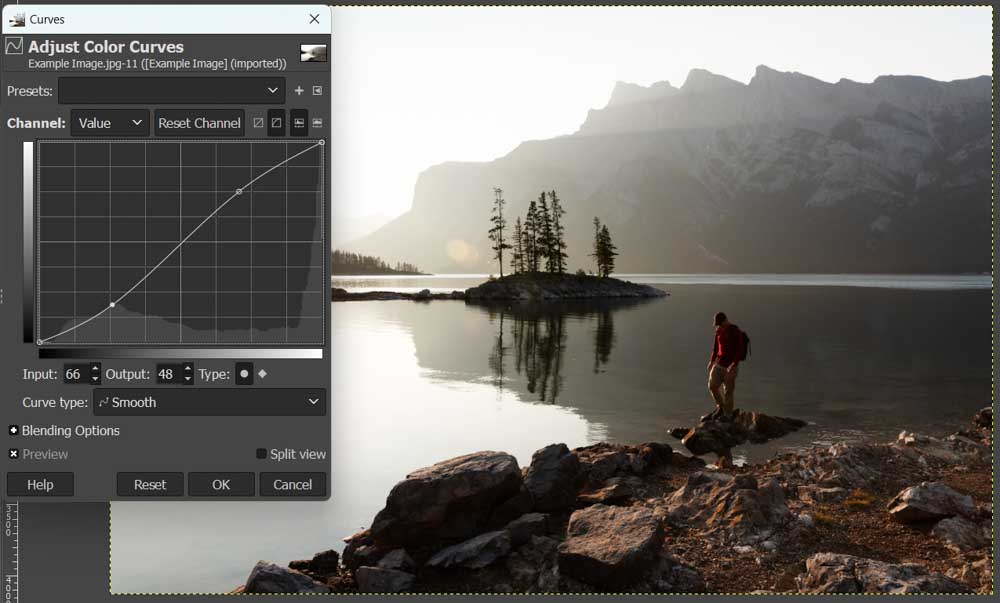
Task: Click the Output value field
Action: (x=168, y=374)
